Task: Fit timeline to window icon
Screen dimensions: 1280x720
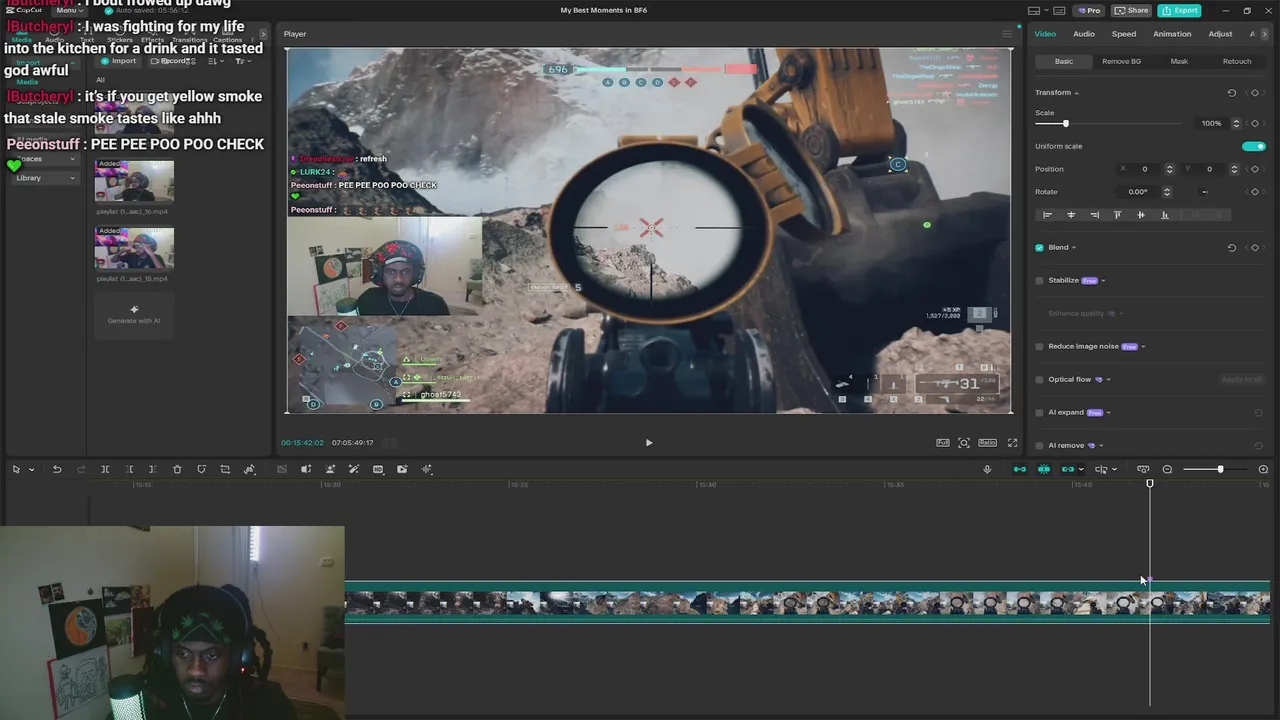Action: click(1143, 469)
